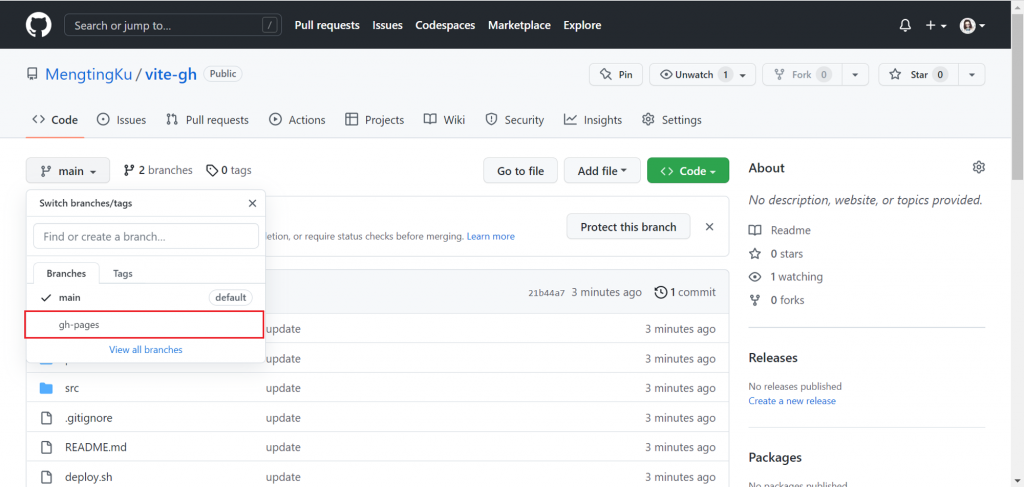1024x487 pixels.
Task: Open the notifications bell
Action: click(x=905, y=25)
